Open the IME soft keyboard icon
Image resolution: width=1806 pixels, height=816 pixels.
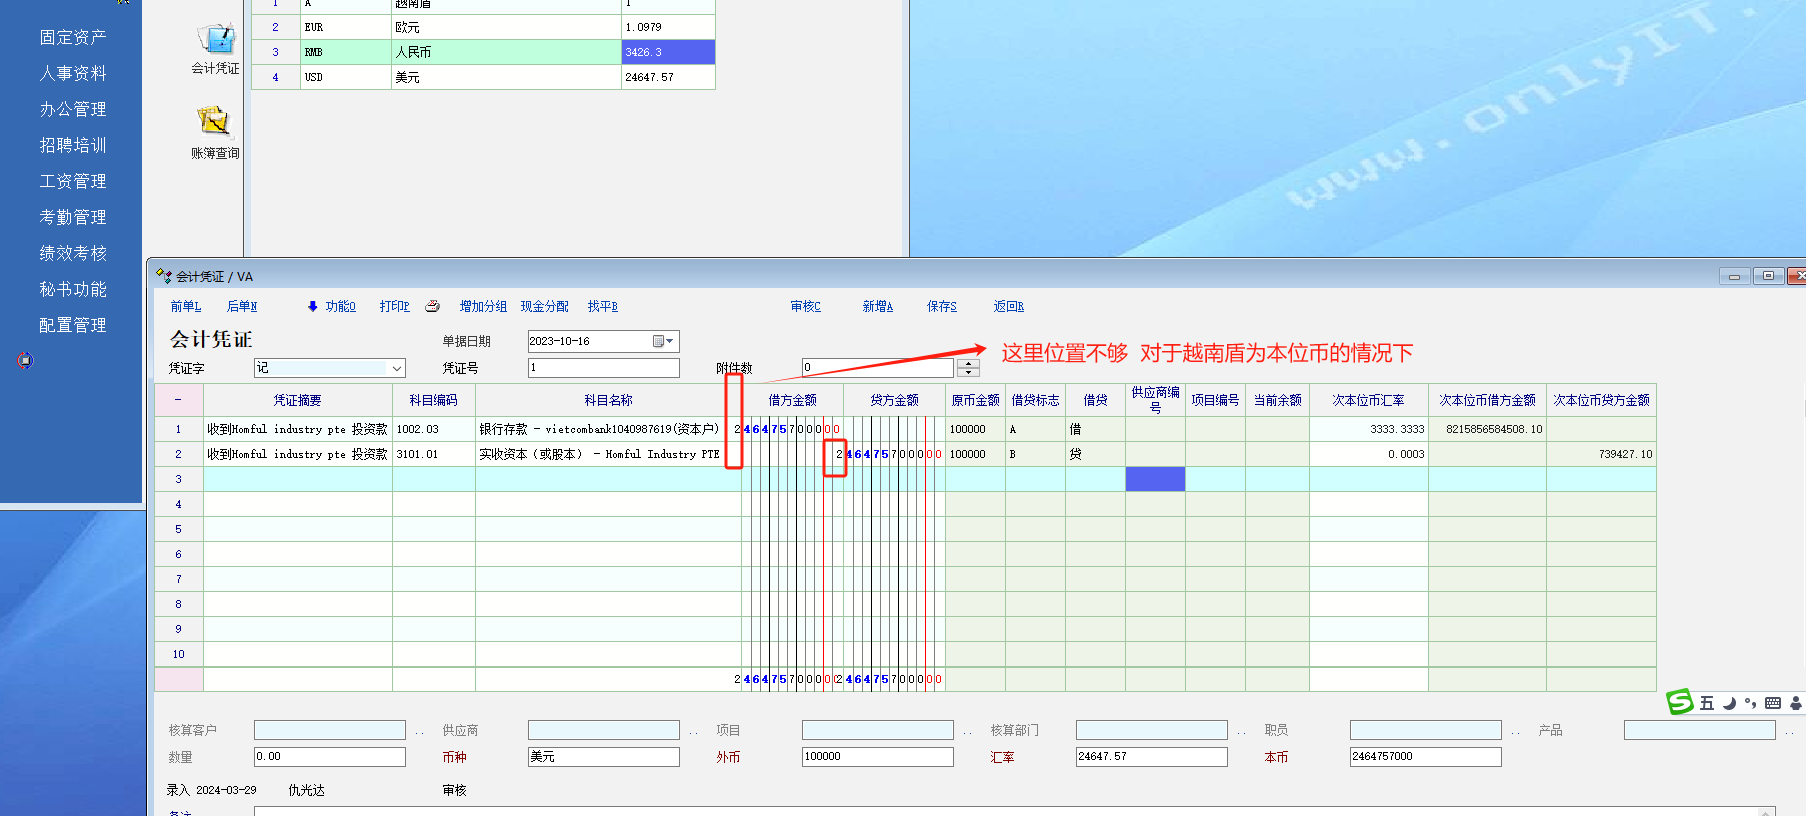[1773, 703]
